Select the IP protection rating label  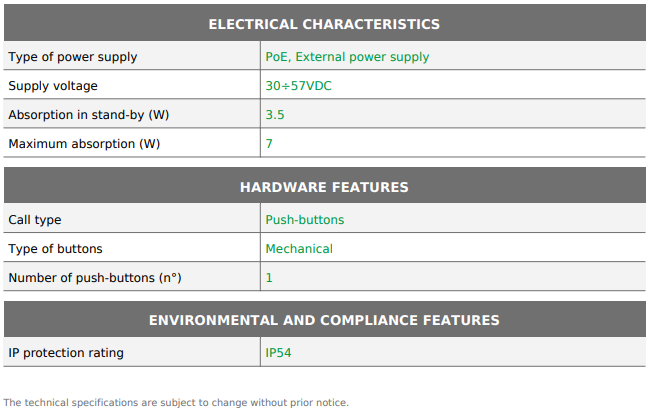click(x=66, y=353)
